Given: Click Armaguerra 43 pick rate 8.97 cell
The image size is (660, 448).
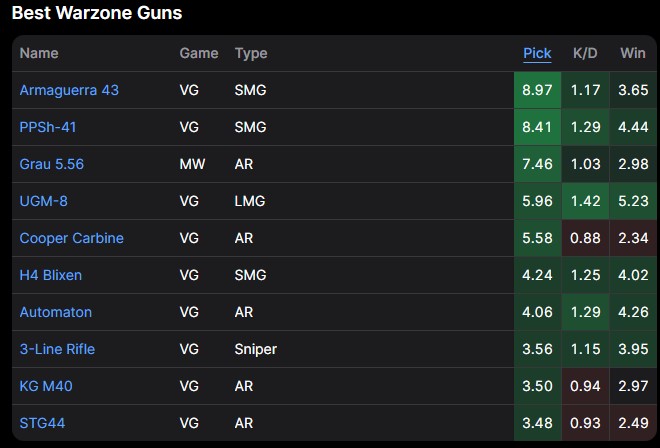Looking at the screenshot, I should pos(537,90).
